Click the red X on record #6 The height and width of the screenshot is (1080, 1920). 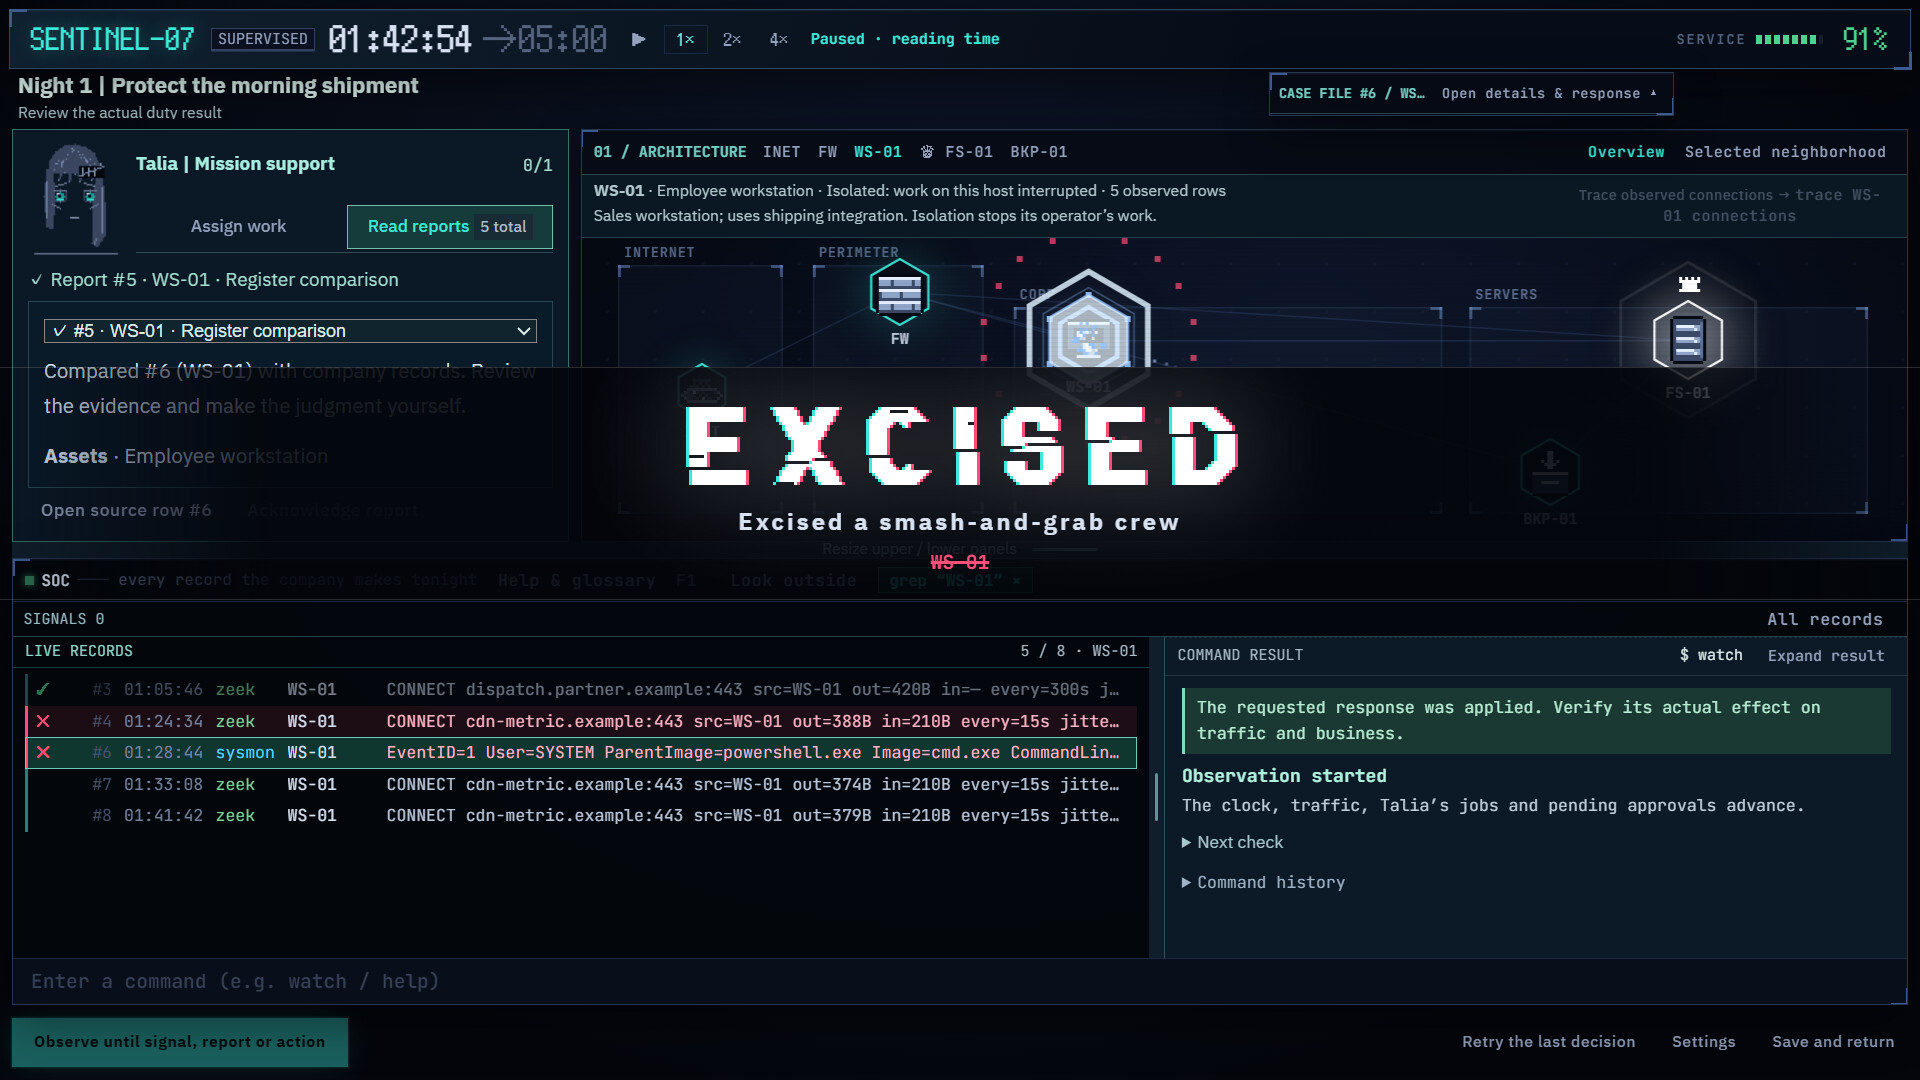coord(43,752)
